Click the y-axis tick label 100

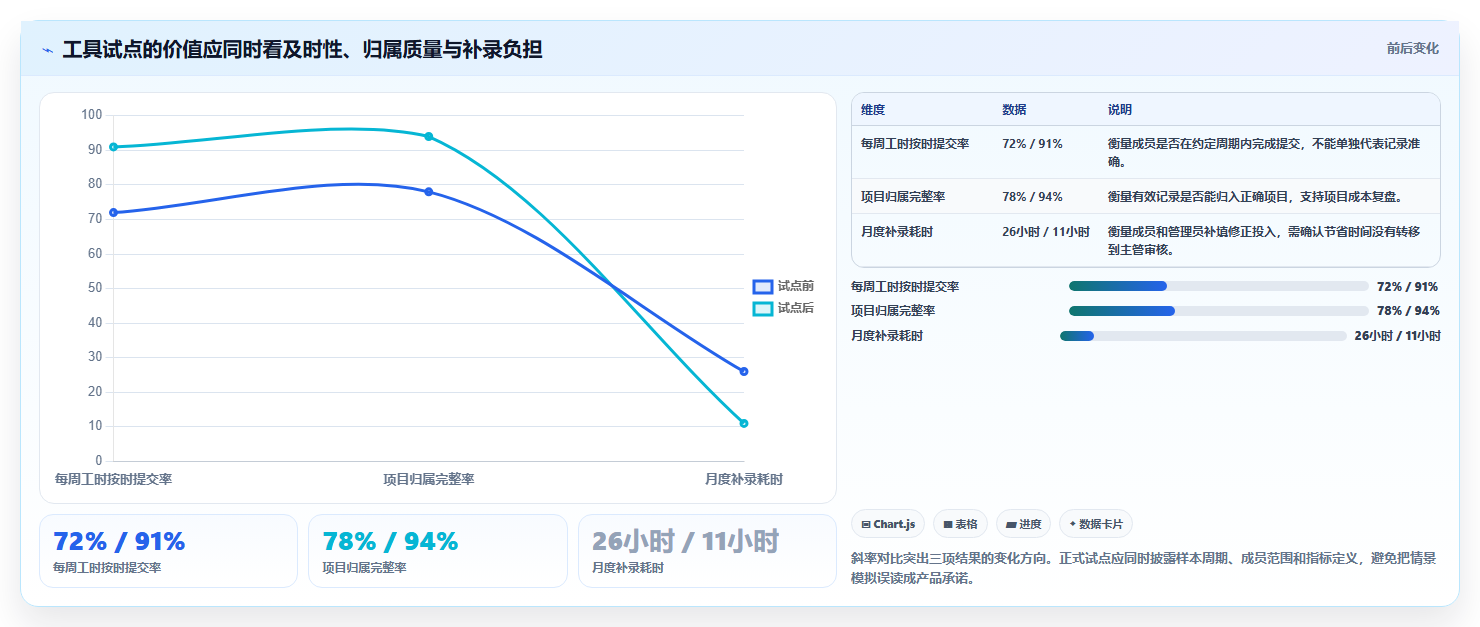tap(92, 115)
